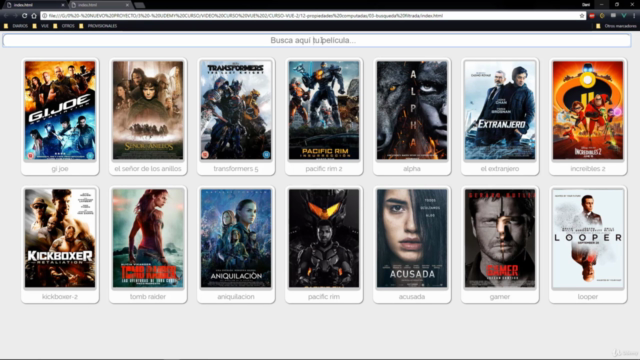Click the 'acusada' caption
Viewport: 640px width, 360px height.
click(x=412, y=297)
